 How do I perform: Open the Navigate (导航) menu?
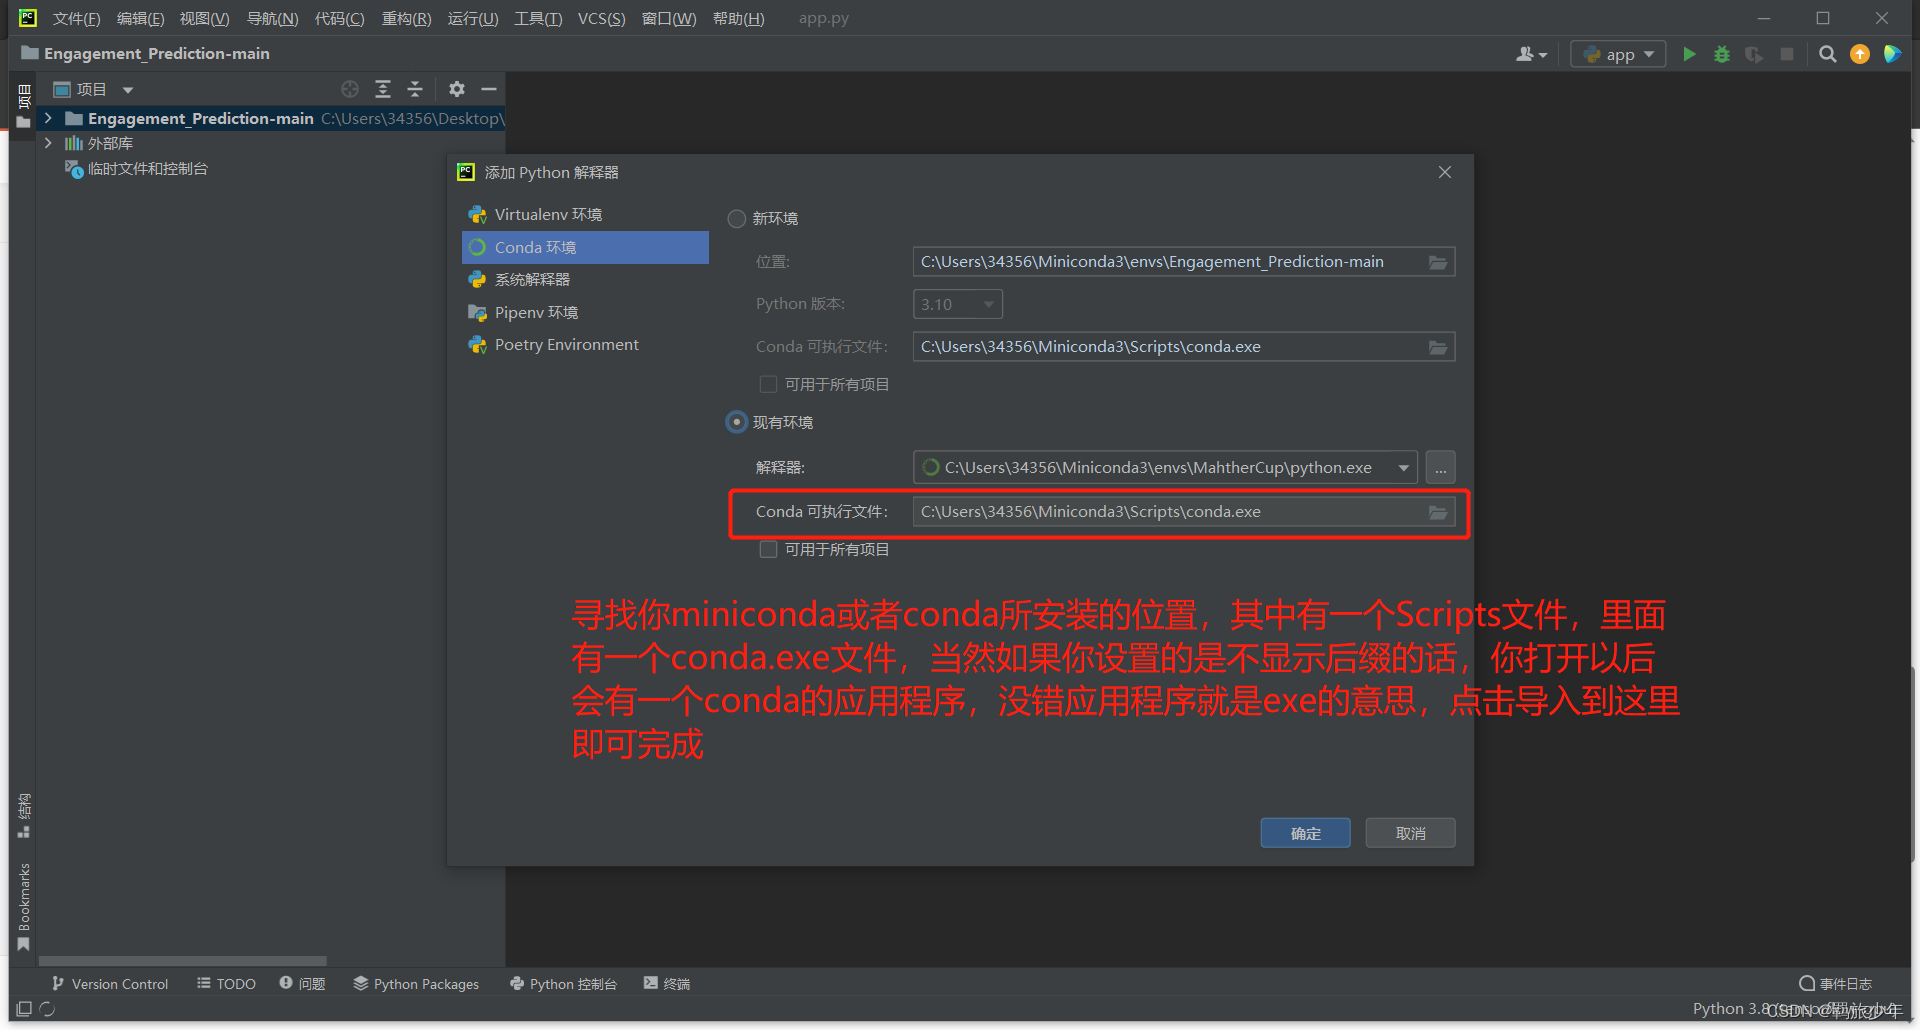coord(272,18)
